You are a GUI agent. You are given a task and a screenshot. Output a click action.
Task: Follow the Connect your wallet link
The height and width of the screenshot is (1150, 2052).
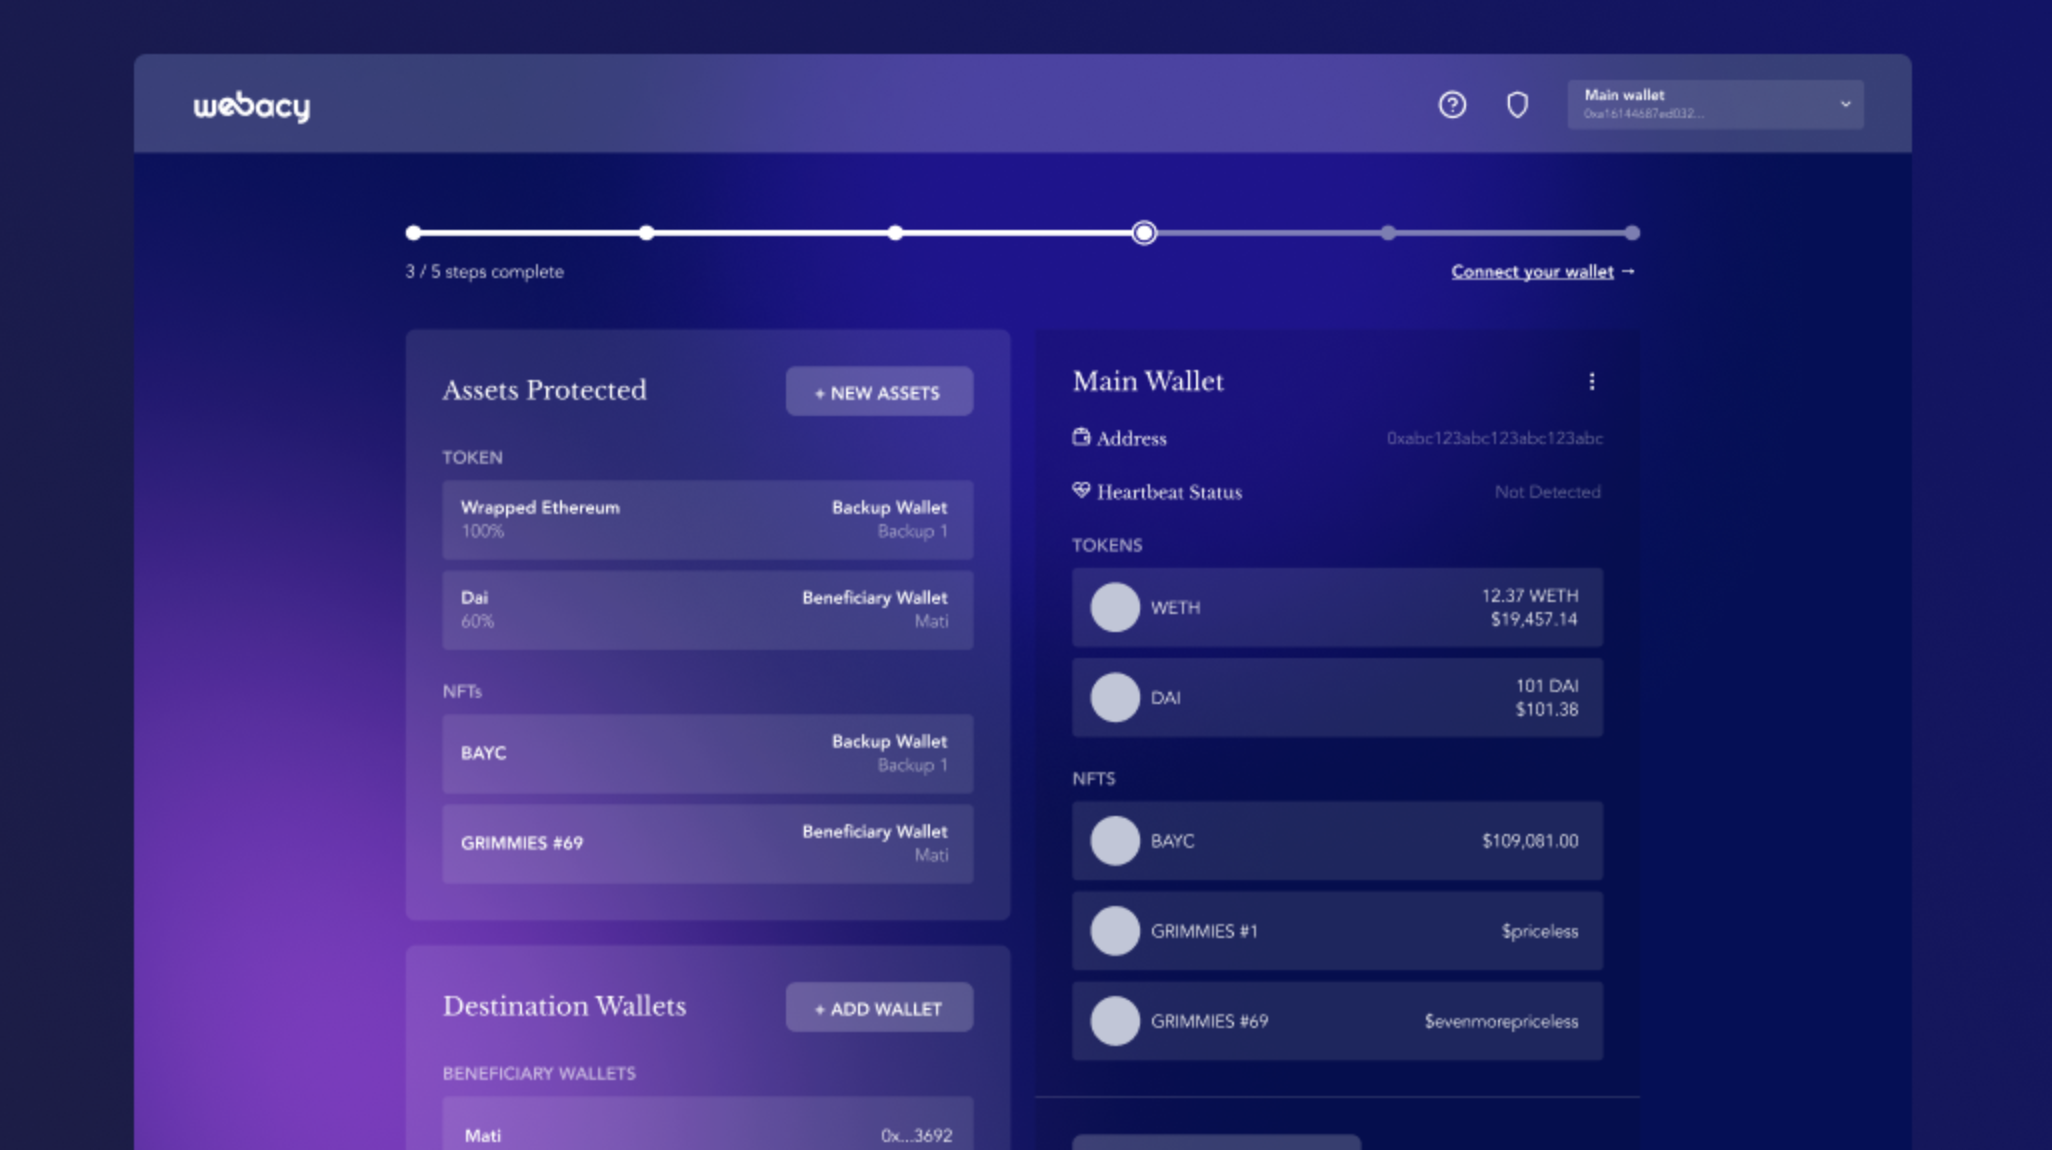[x=1532, y=272]
